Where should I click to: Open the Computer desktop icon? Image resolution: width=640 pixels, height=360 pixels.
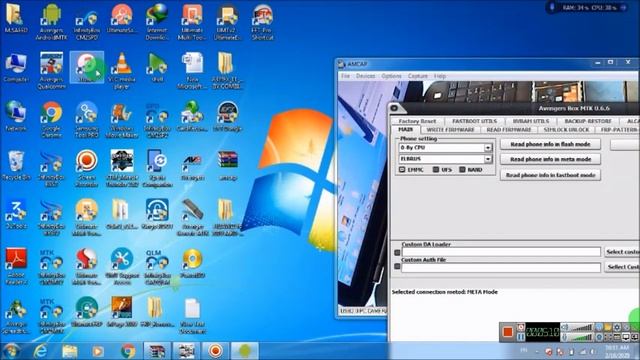(16, 67)
